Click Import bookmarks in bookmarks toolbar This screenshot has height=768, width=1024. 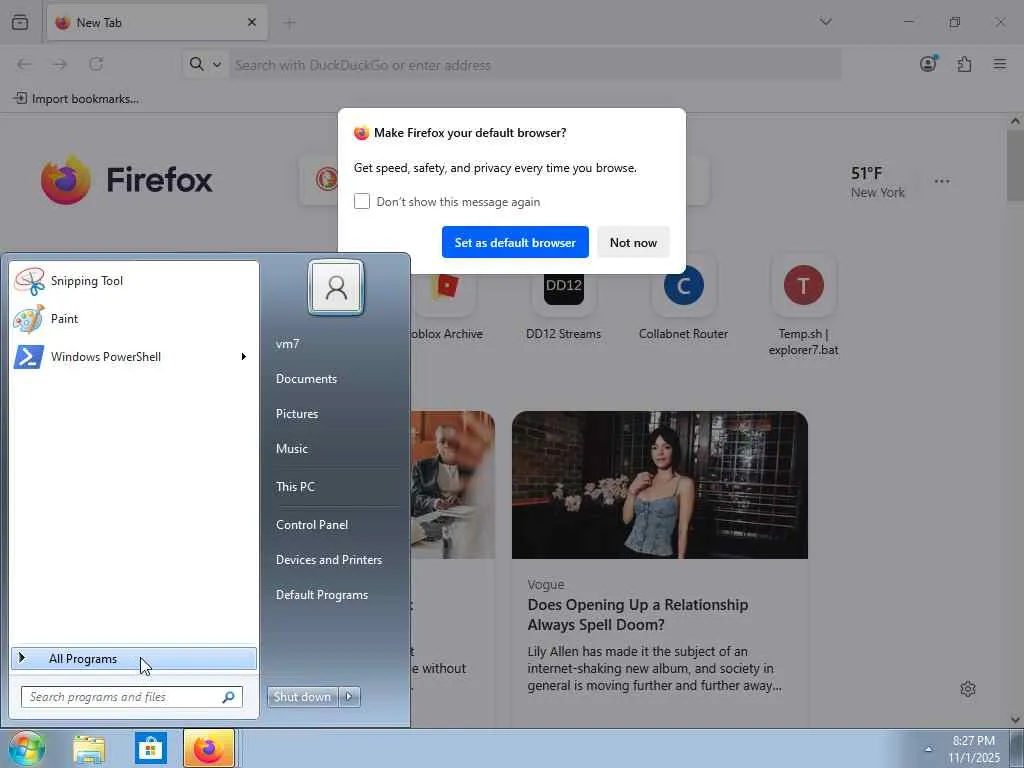click(x=76, y=99)
